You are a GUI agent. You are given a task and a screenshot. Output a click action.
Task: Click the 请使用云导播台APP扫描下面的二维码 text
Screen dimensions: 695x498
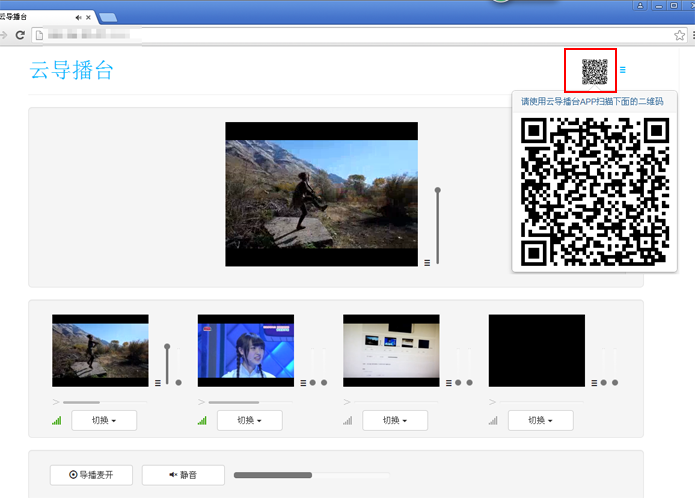592,101
